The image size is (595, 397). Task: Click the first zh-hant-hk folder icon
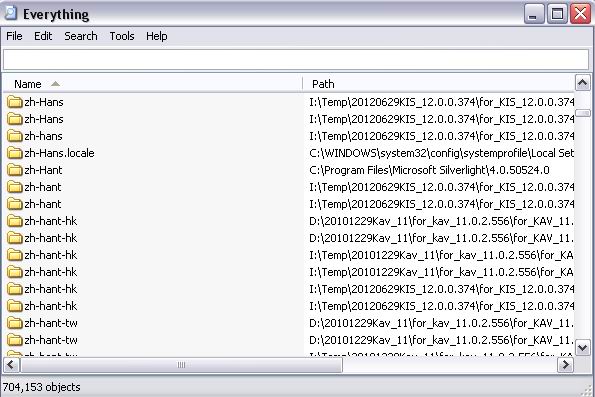[15, 221]
